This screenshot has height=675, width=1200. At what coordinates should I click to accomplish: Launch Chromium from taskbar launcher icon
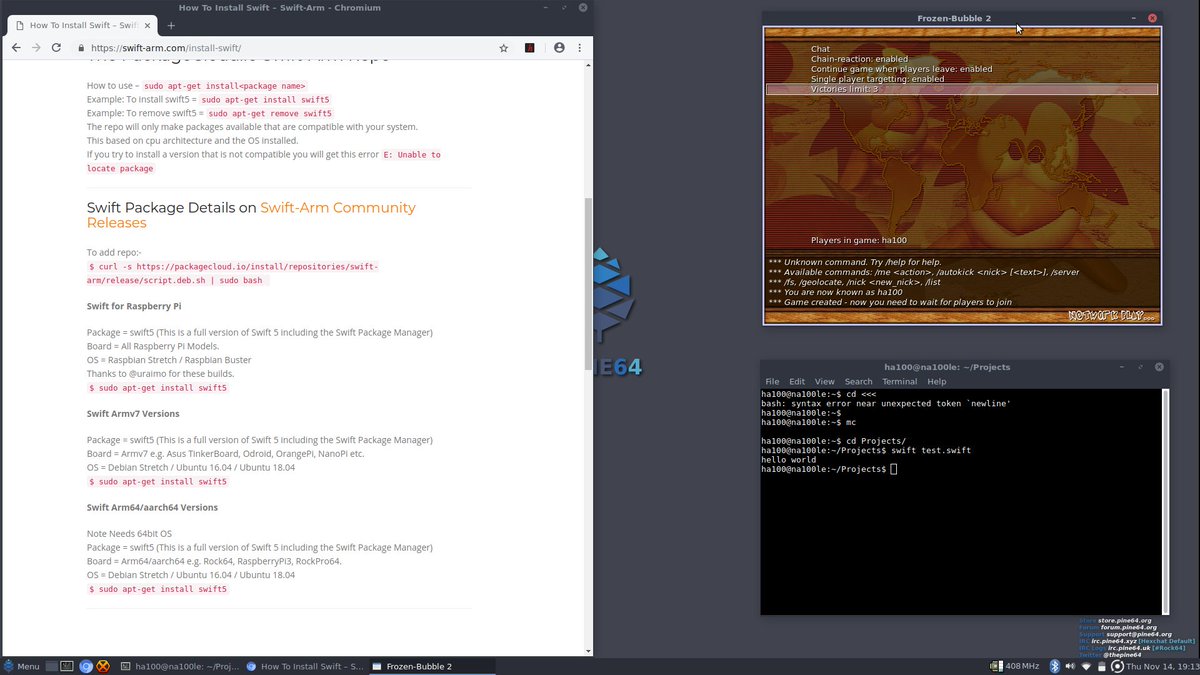tap(86, 666)
